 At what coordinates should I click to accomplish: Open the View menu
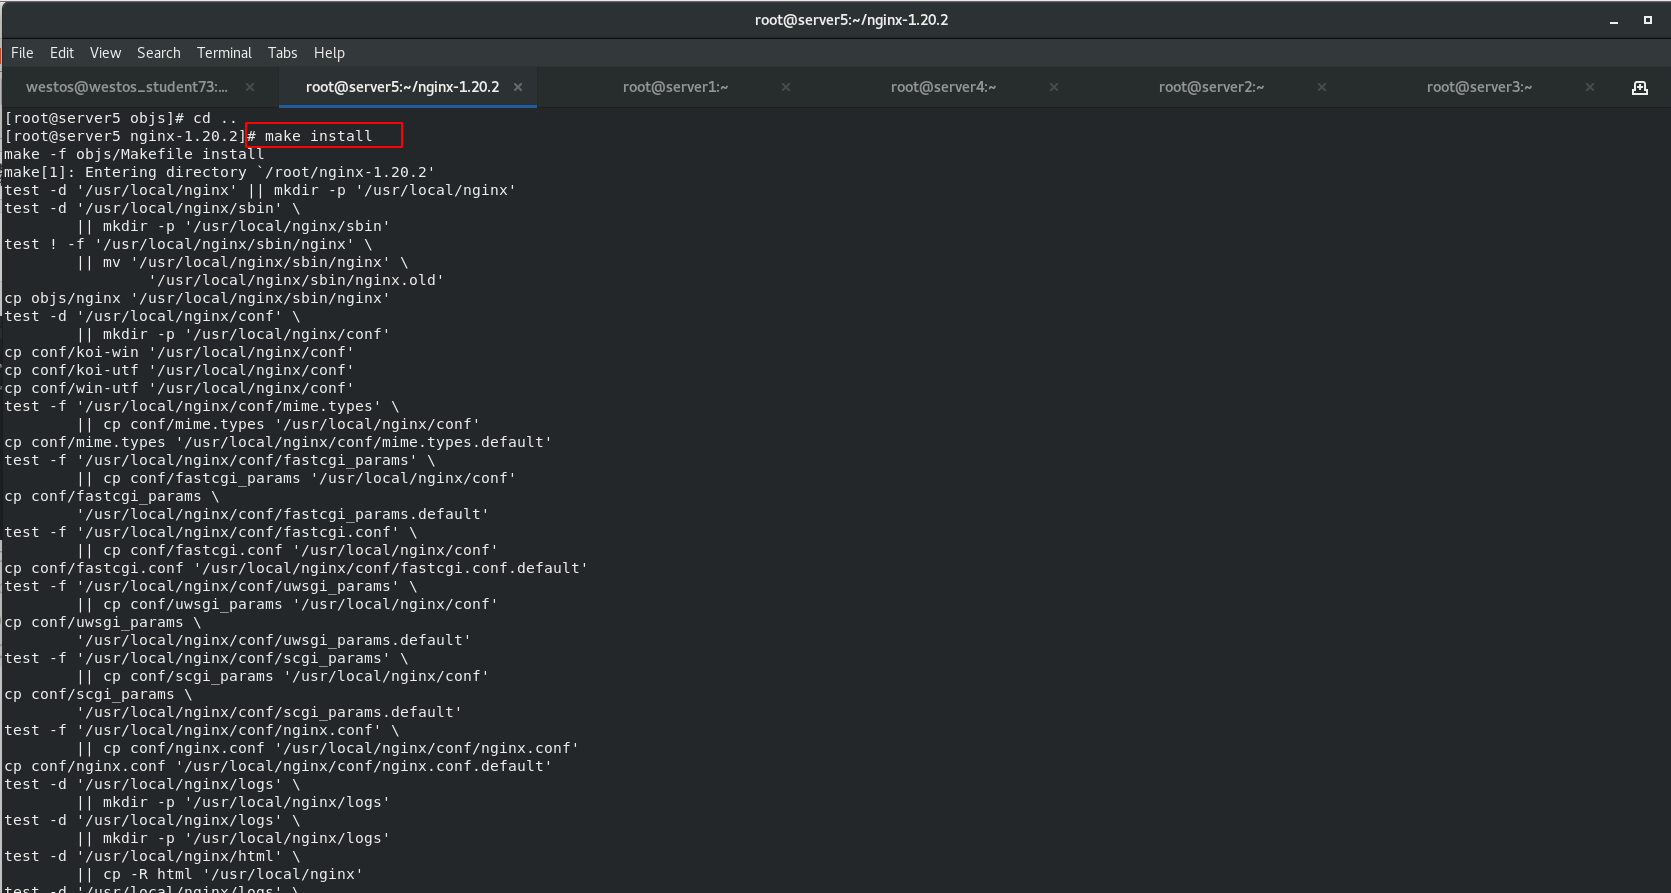(x=105, y=53)
